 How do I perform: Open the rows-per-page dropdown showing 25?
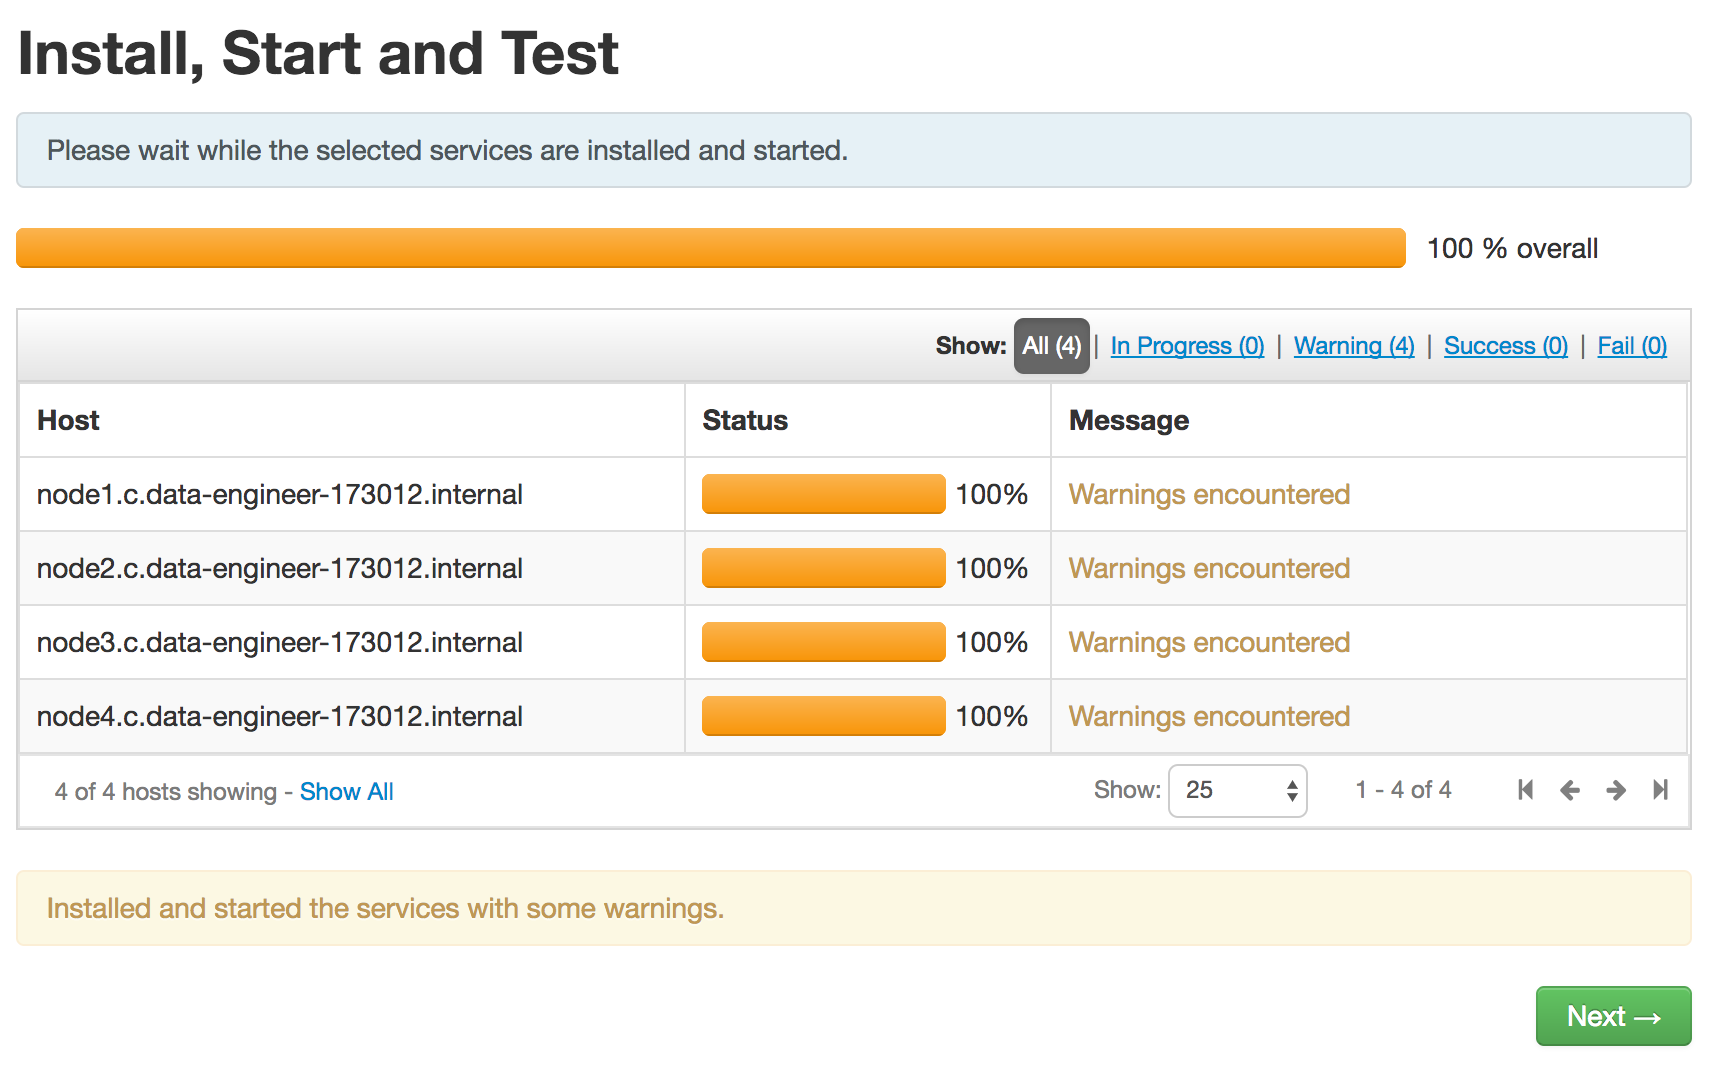click(1237, 791)
